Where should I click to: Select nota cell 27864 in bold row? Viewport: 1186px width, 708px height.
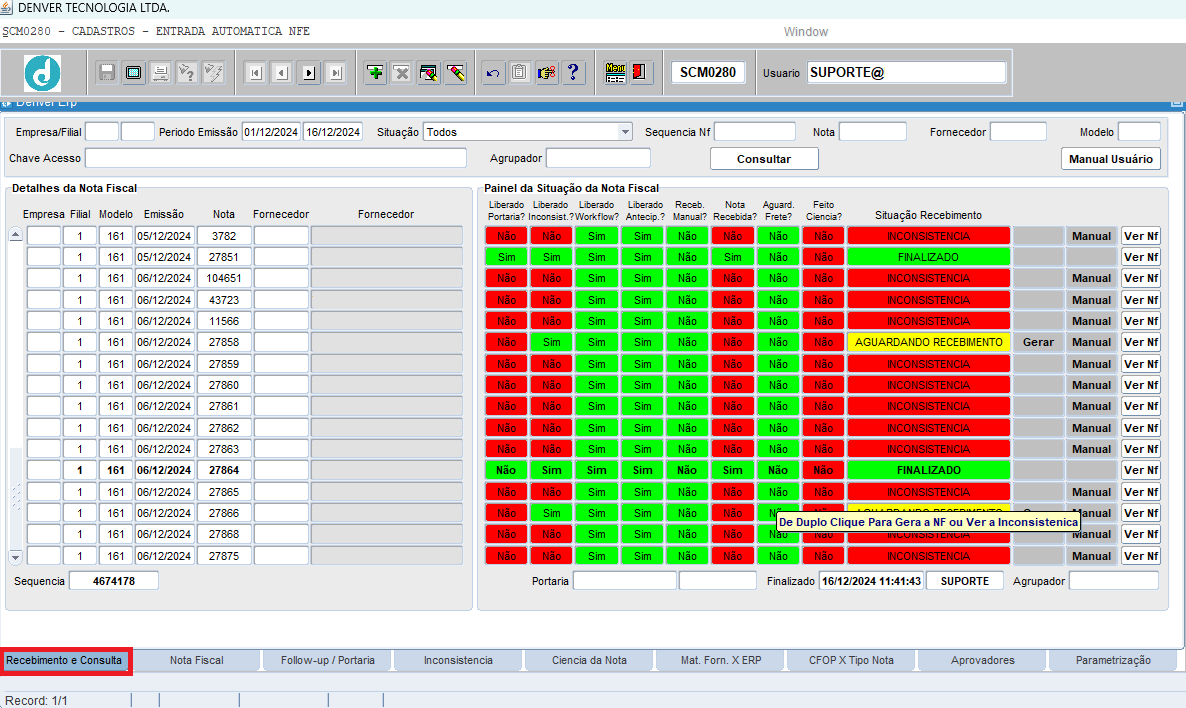224,470
